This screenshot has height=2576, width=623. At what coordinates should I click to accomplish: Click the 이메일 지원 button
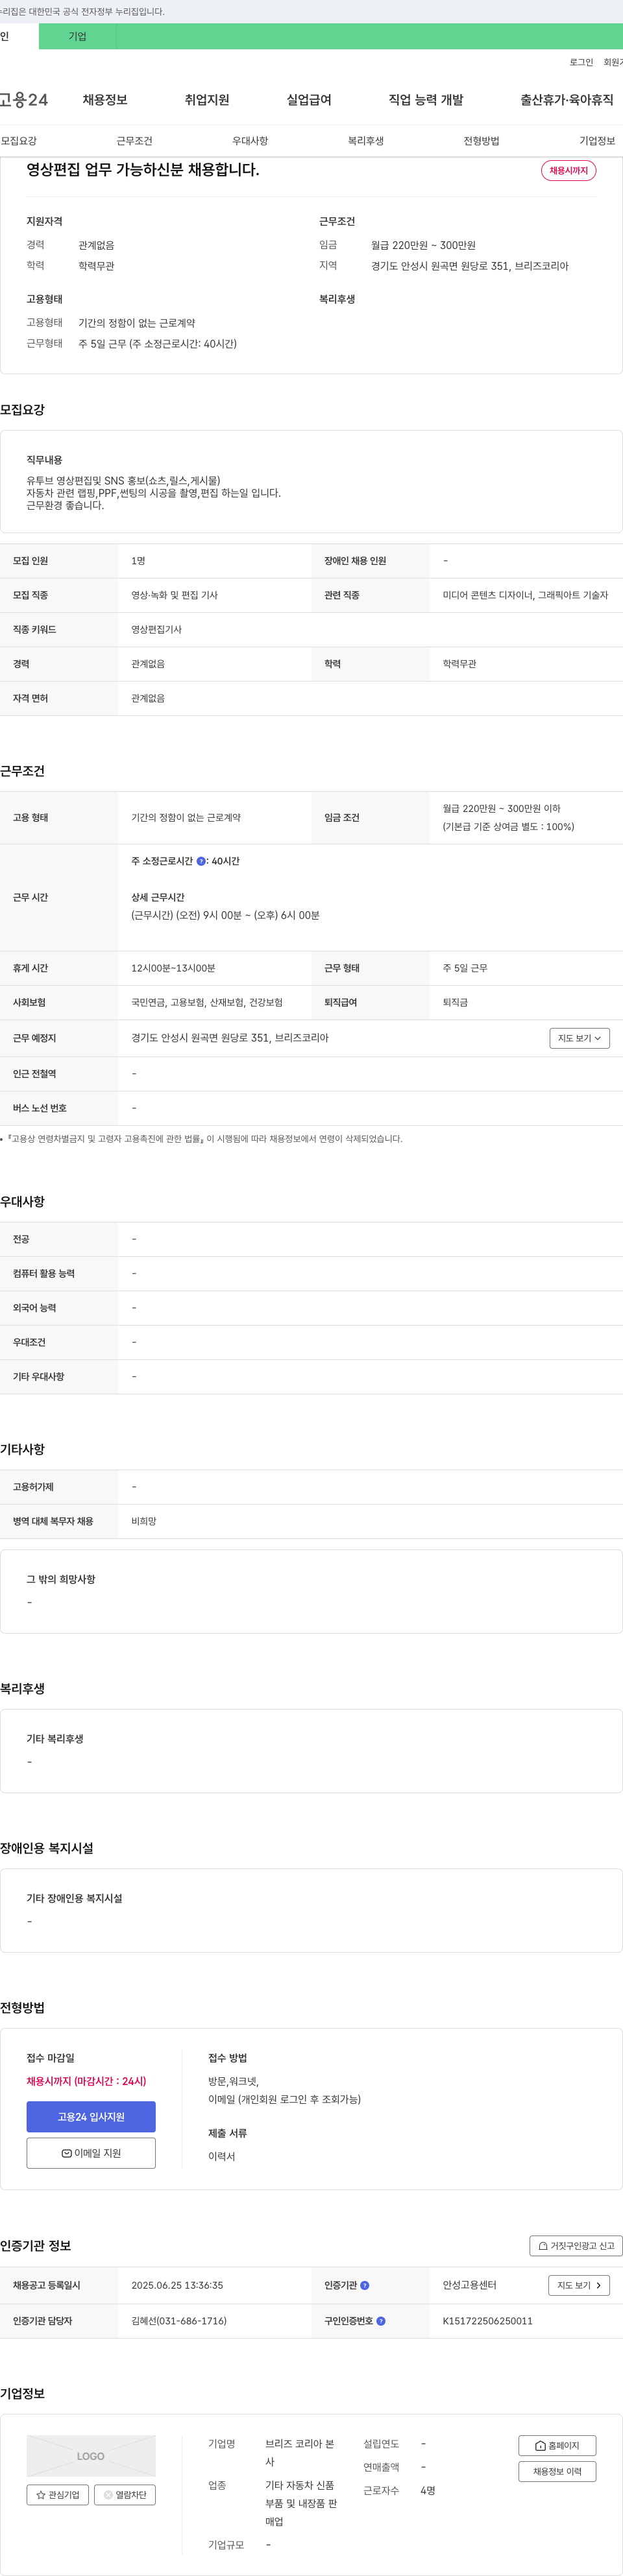click(91, 2153)
